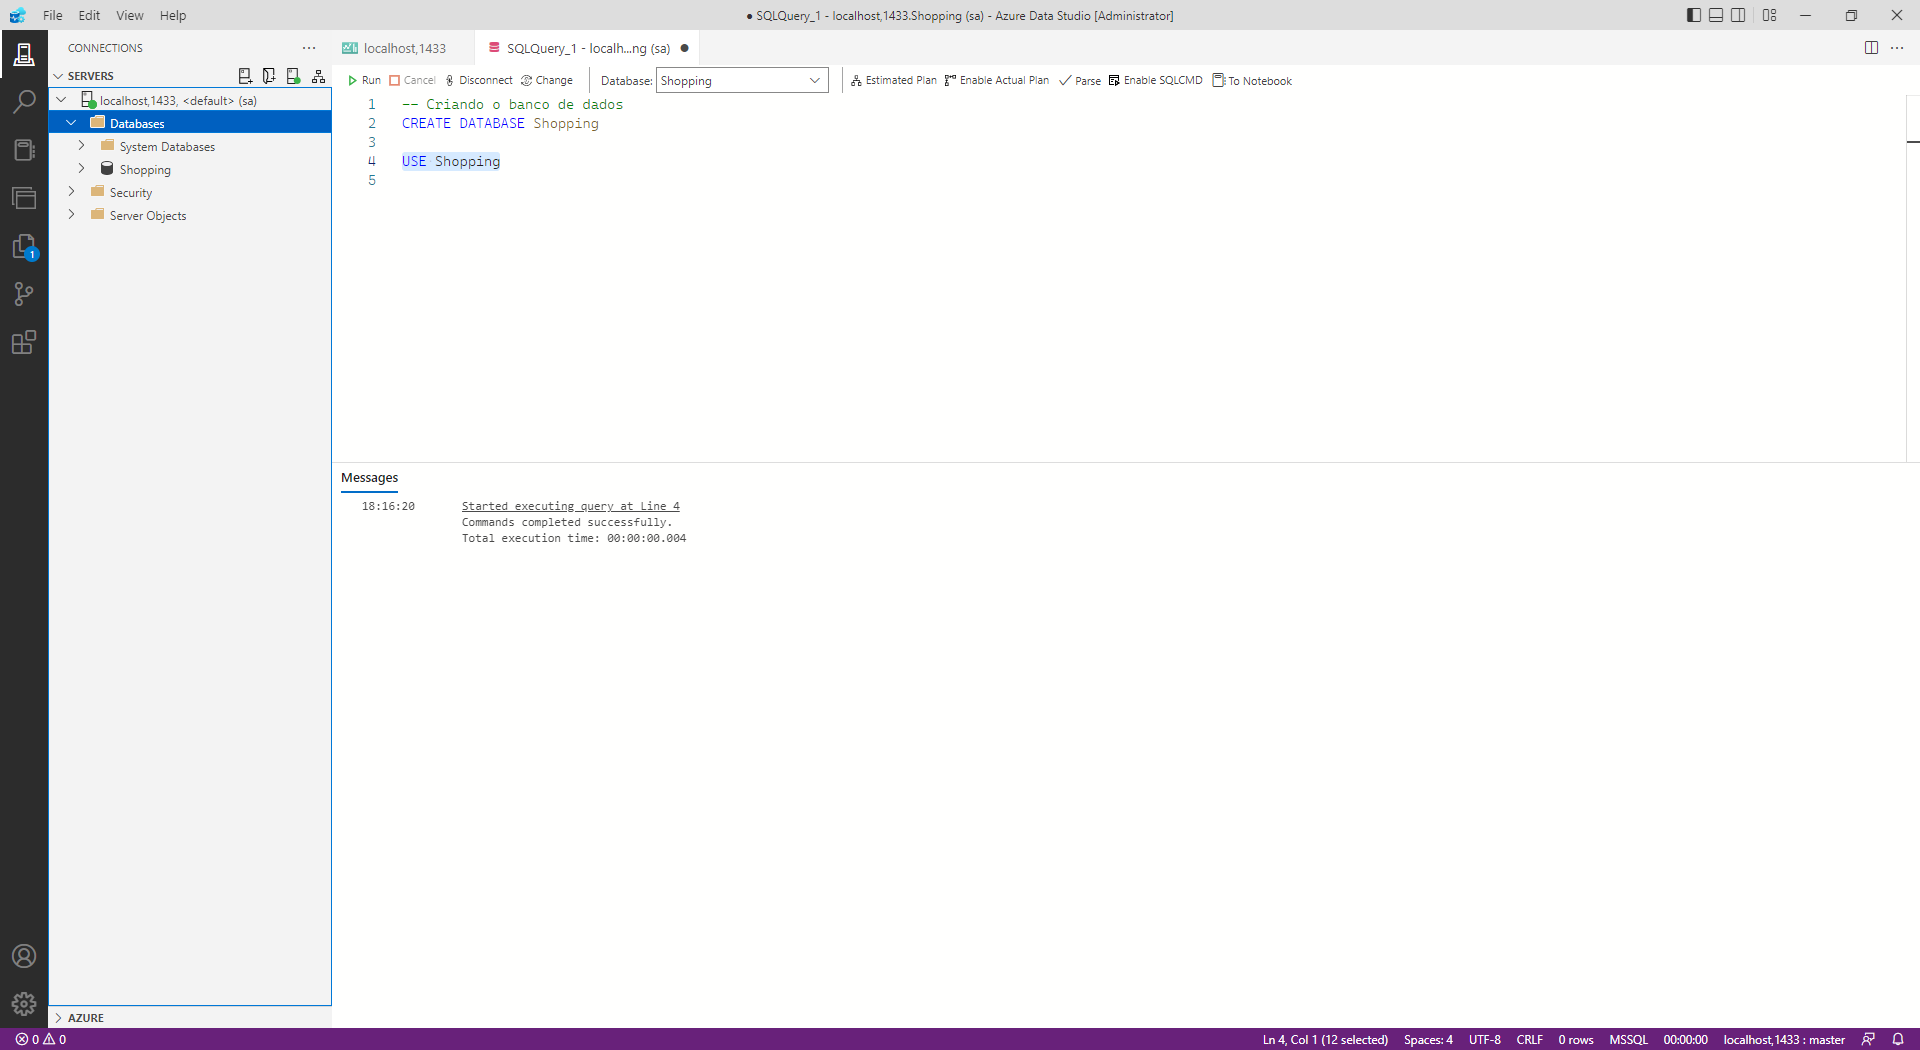Viewport: 1920px width, 1050px height.
Task: Click 'Ln 4, Col 1' status bar entry
Action: pyautogui.click(x=1325, y=1040)
